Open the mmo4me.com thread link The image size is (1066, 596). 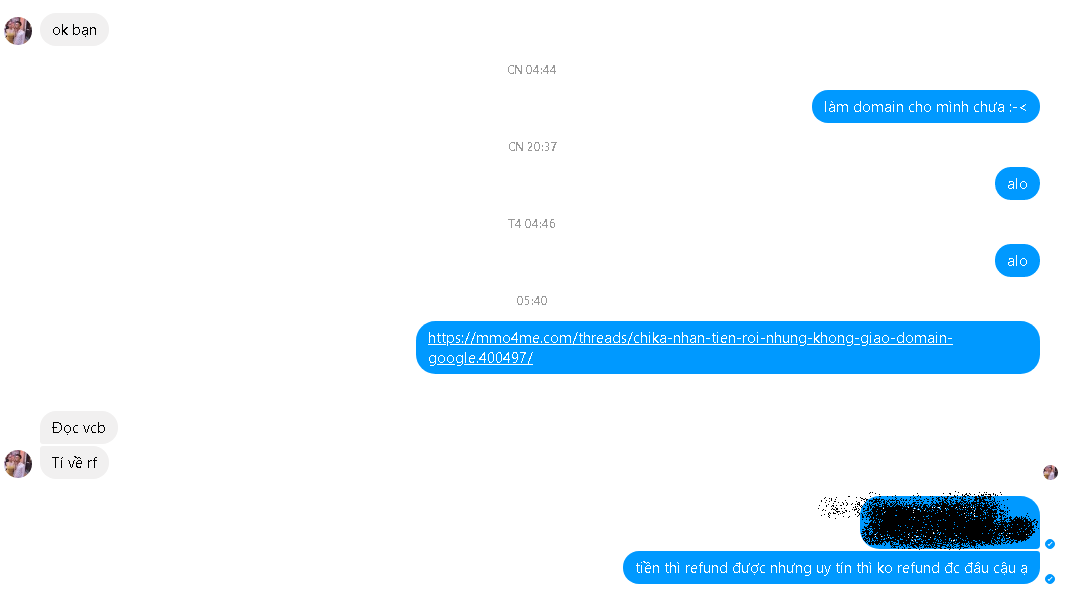click(x=690, y=338)
